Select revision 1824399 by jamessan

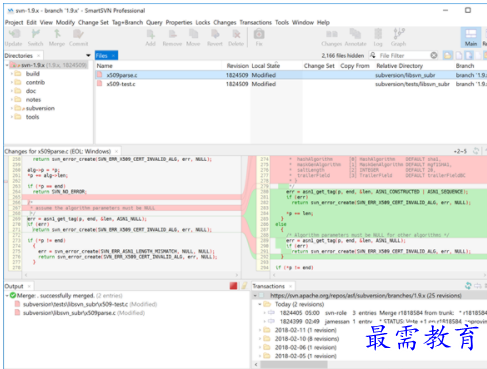tap(375, 322)
